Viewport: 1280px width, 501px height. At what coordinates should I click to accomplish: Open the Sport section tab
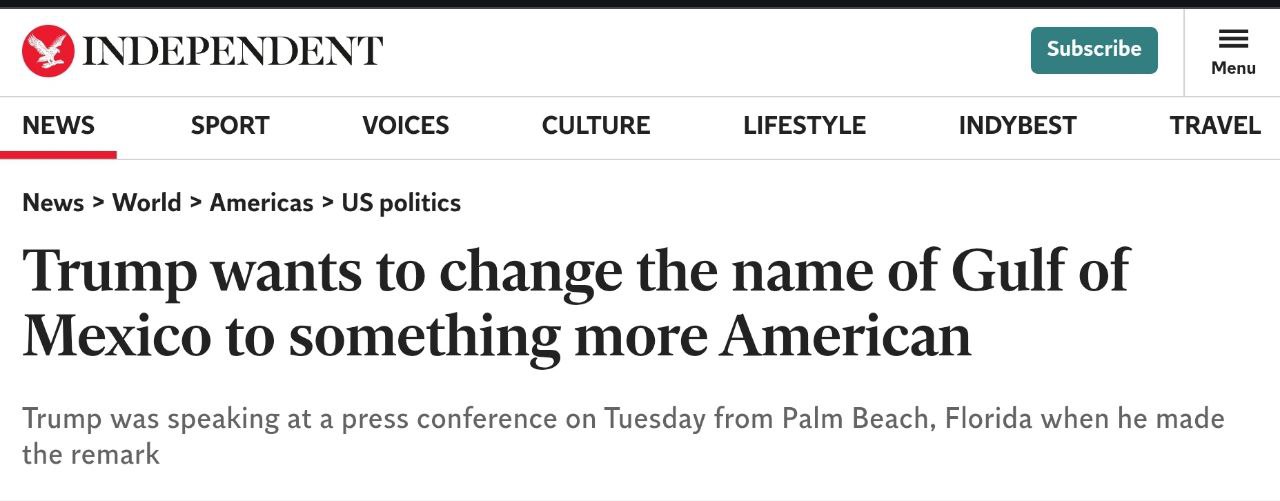tap(230, 126)
